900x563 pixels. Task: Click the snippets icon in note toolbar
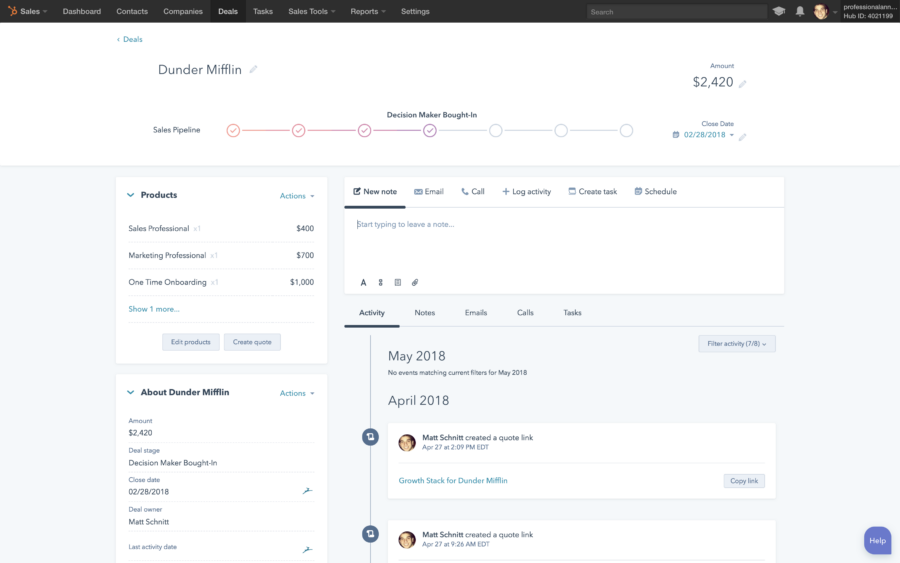tap(381, 282)
